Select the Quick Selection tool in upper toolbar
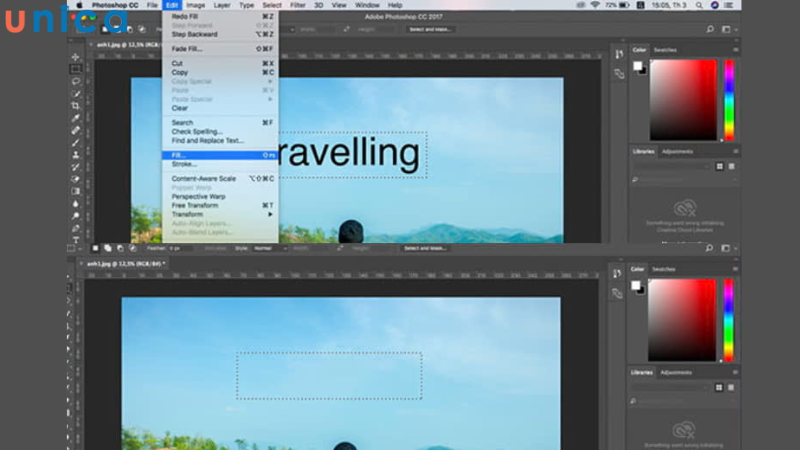The height and width of the screenshot is (450, 800). 76,93
